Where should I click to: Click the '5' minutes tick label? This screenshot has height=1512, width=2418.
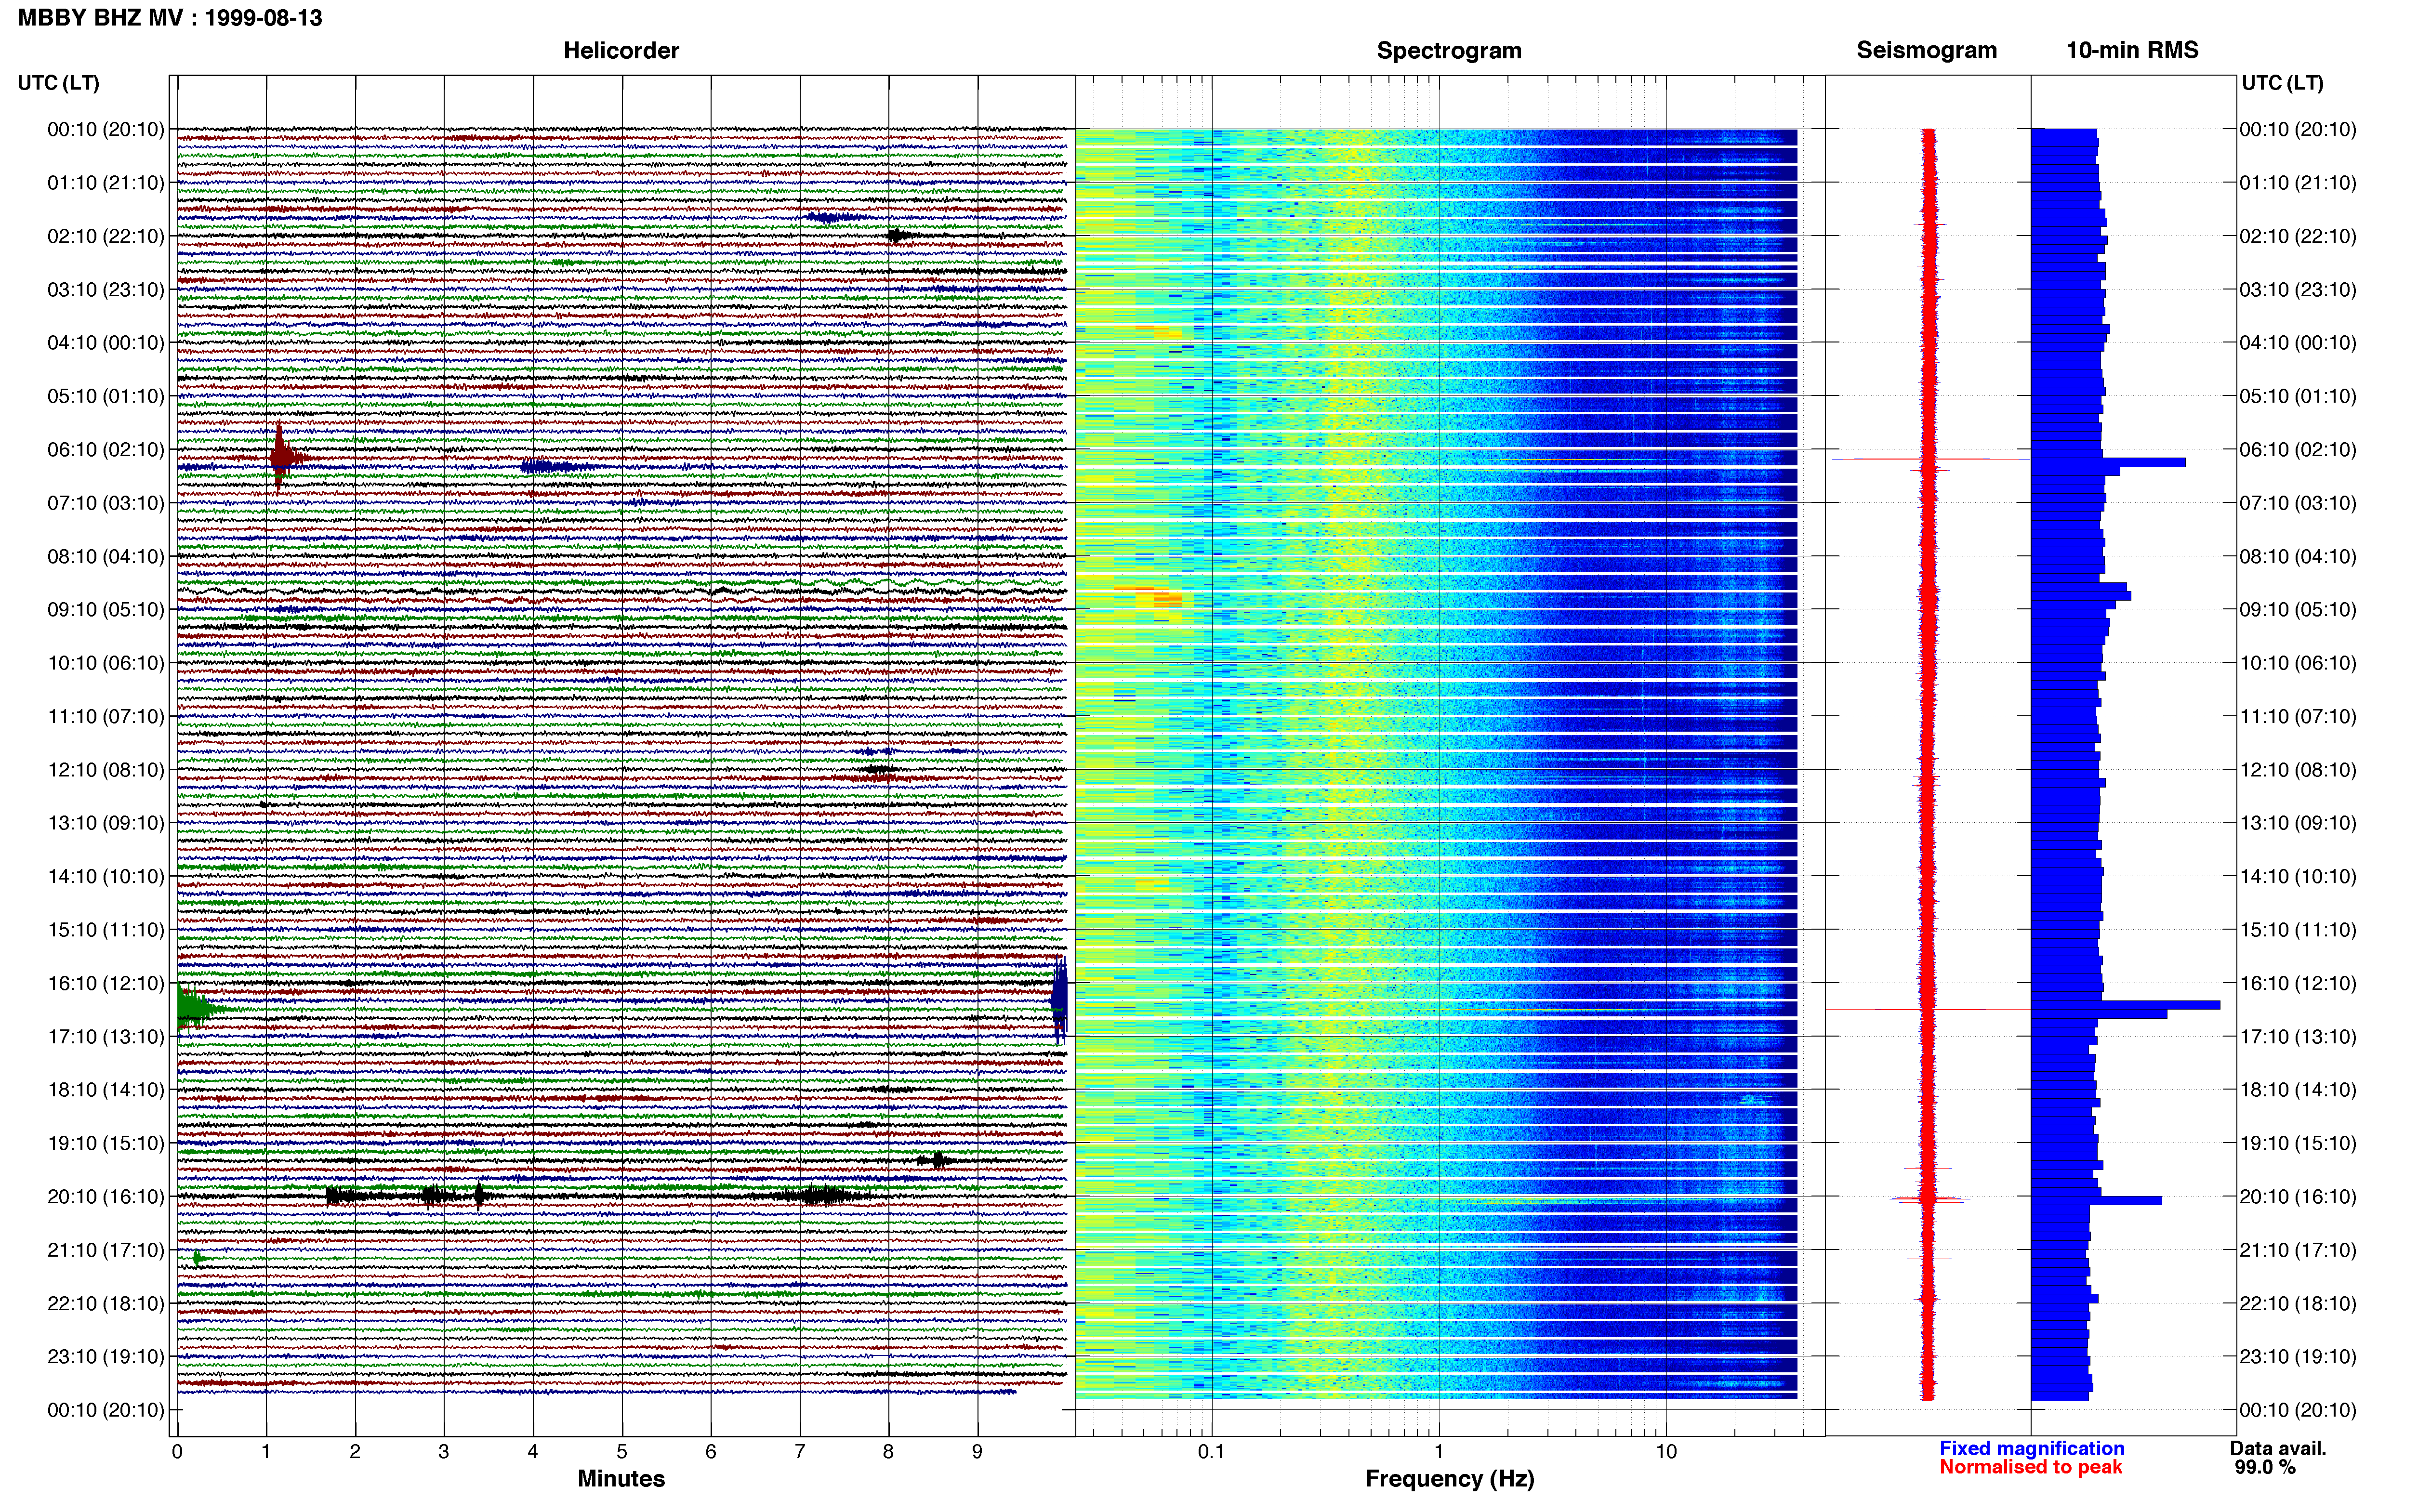coord(622,1452)
